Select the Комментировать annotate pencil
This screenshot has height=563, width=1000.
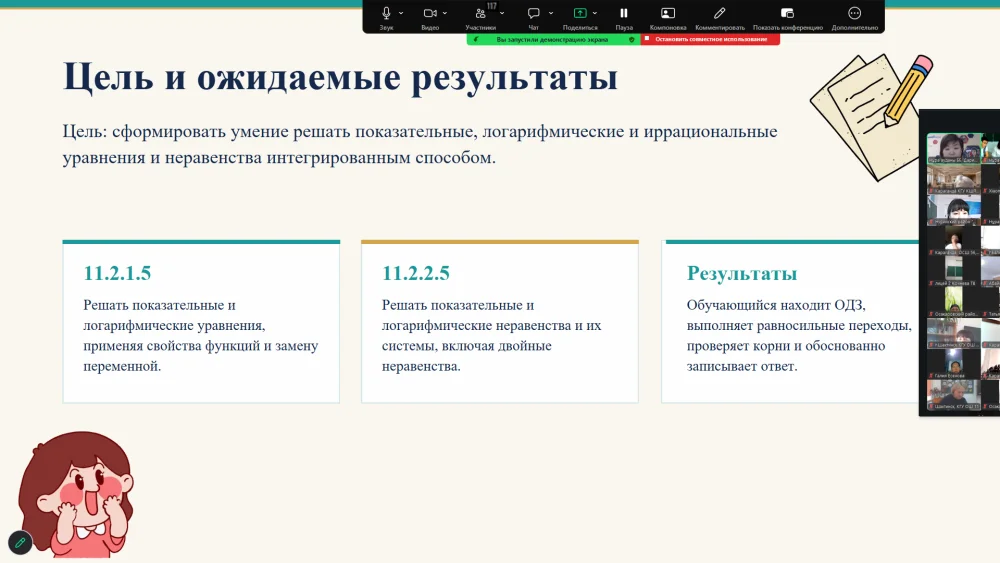(719, 13)
